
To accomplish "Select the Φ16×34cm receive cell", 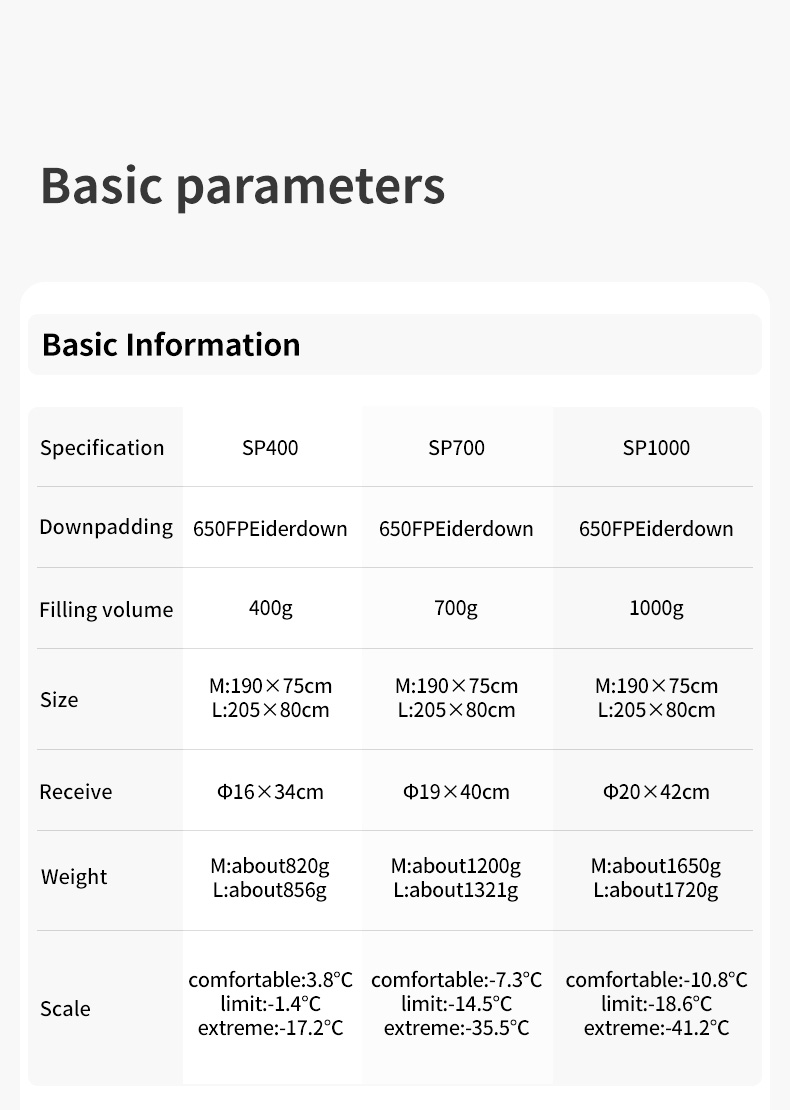I will pos(270,792).
